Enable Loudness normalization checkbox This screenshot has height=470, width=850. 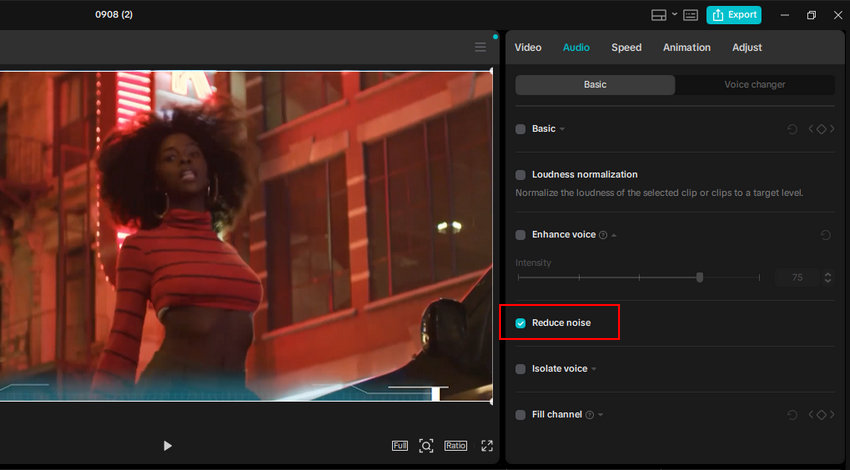520,175
